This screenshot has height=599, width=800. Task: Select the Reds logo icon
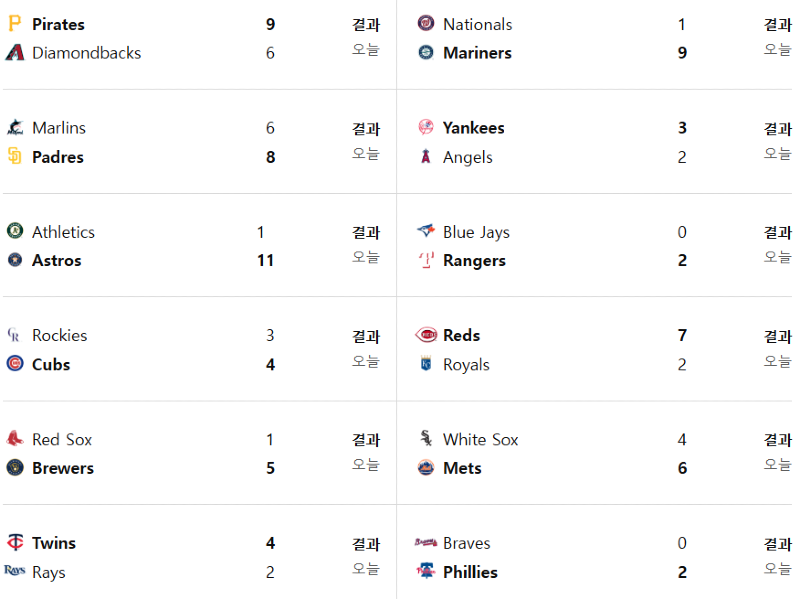click(426, 335)
